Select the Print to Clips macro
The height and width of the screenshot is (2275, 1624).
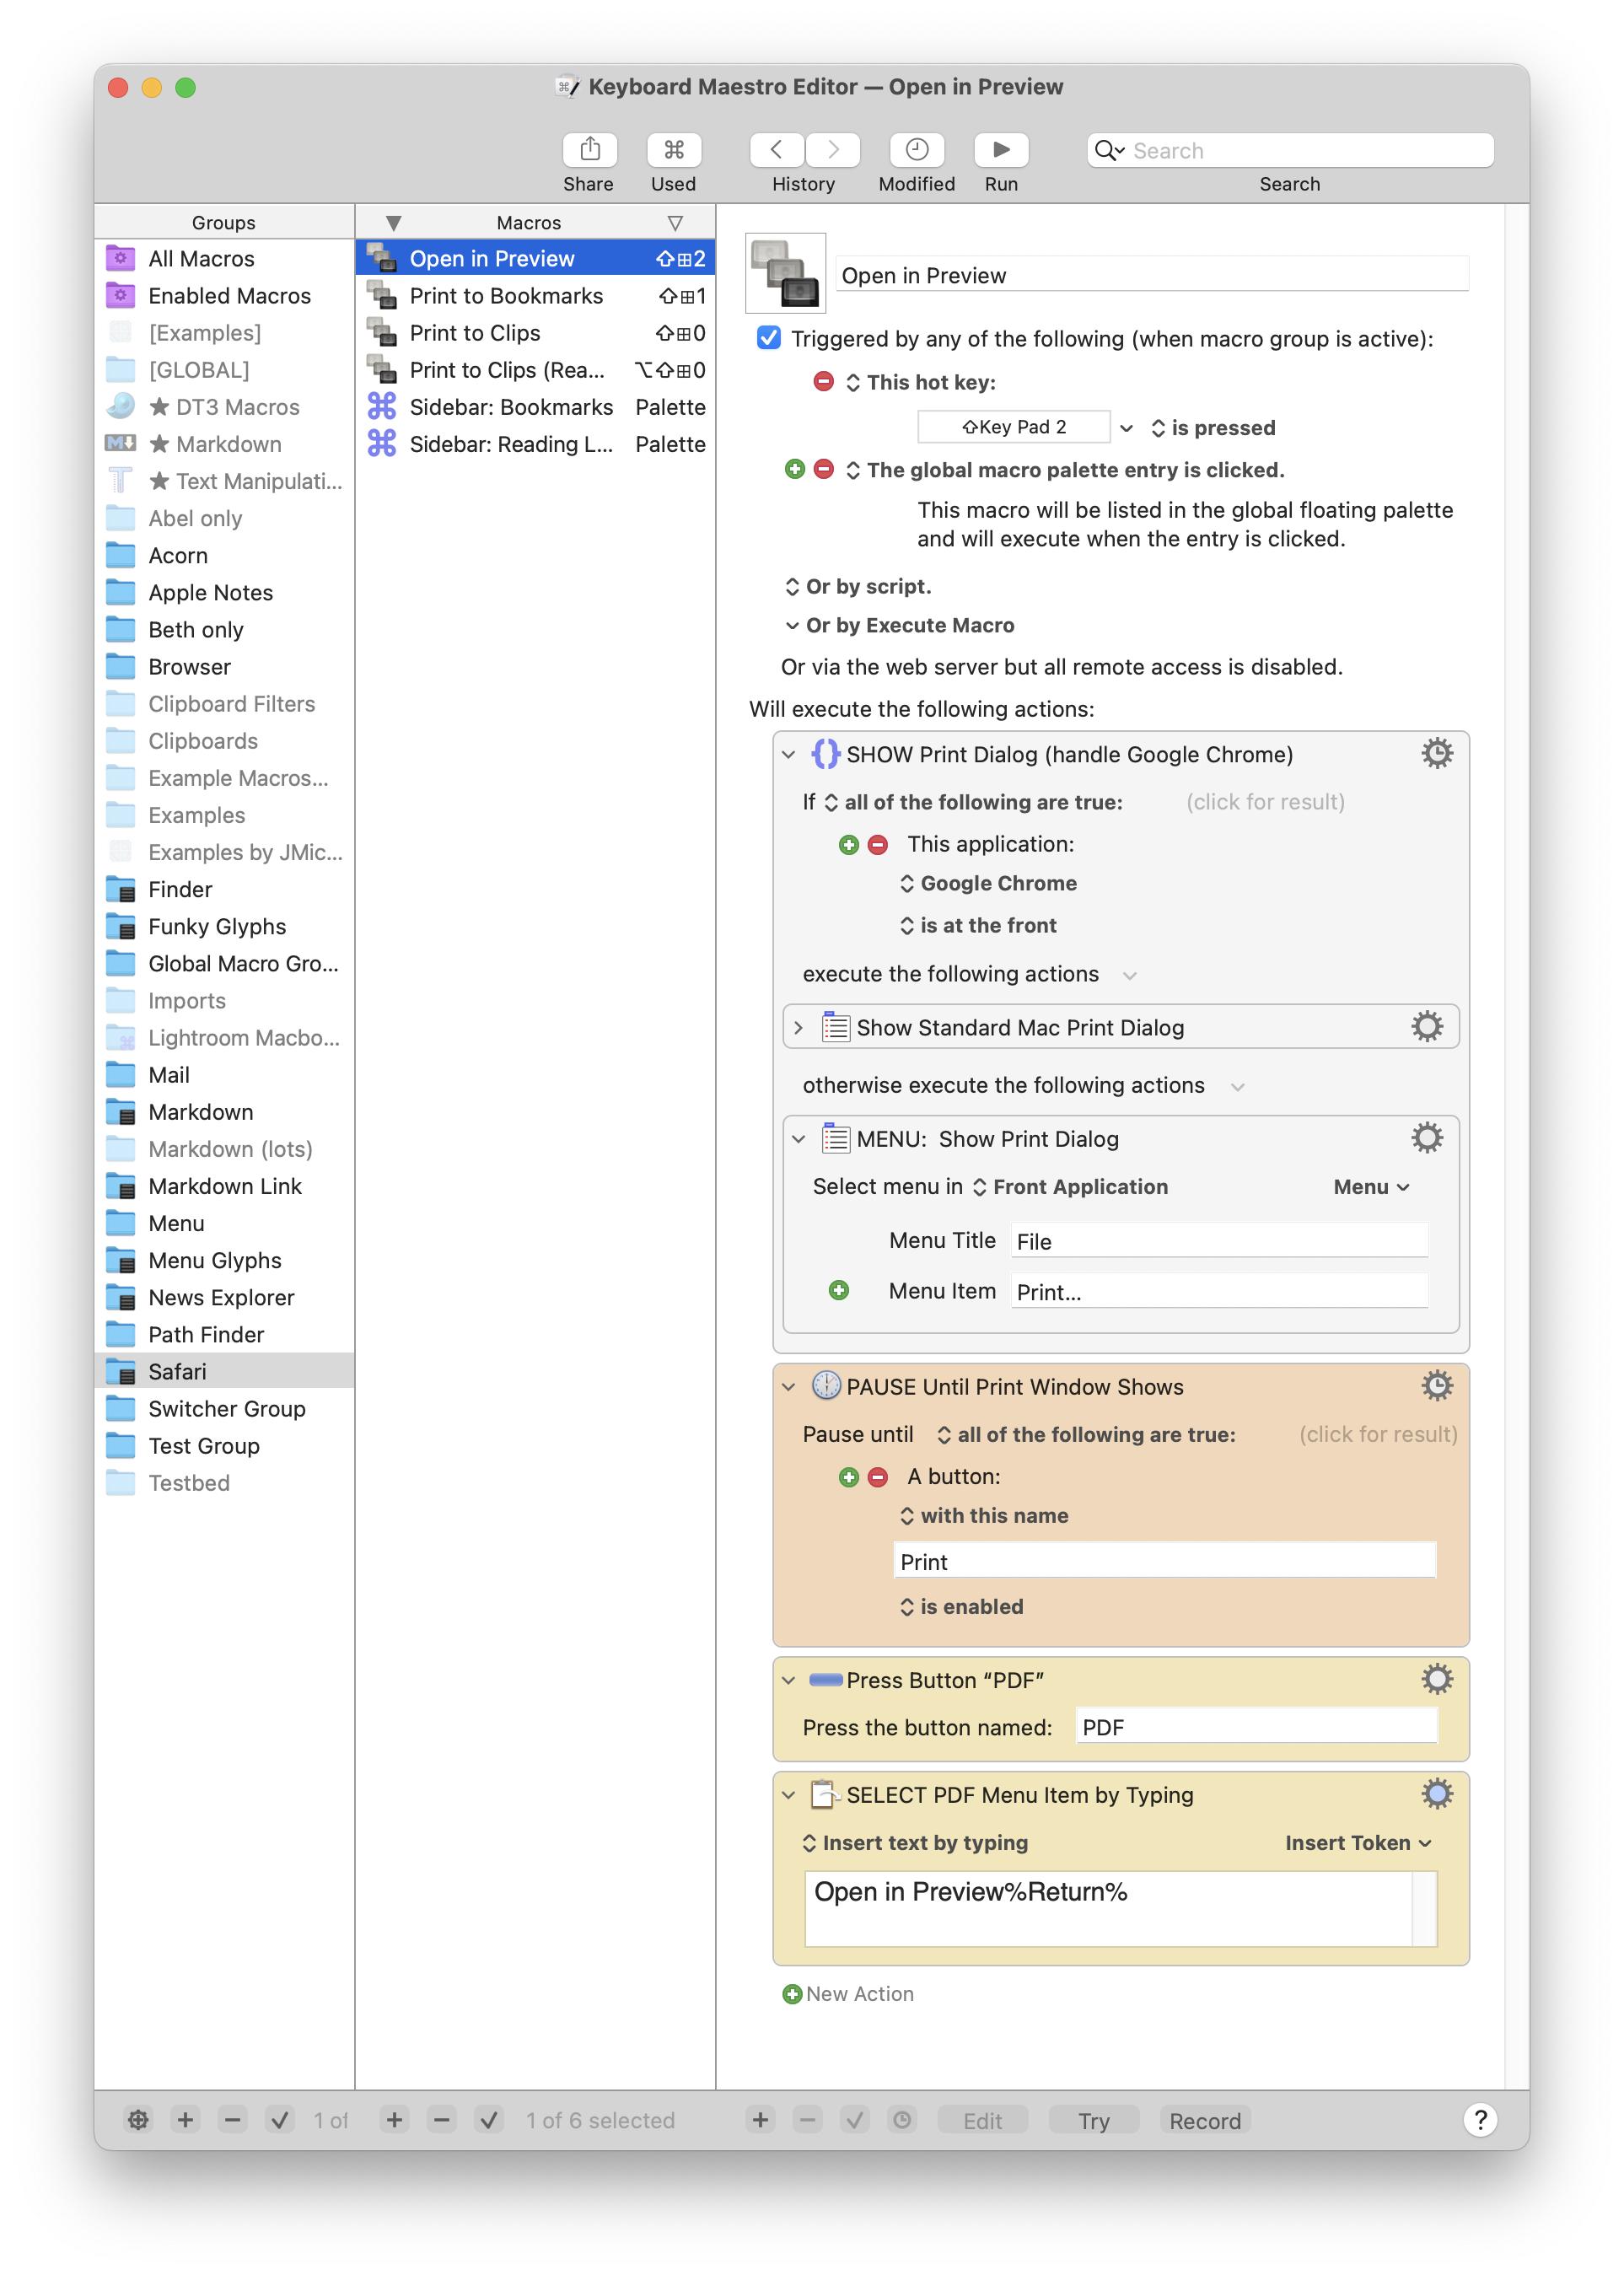click(535, 333)
